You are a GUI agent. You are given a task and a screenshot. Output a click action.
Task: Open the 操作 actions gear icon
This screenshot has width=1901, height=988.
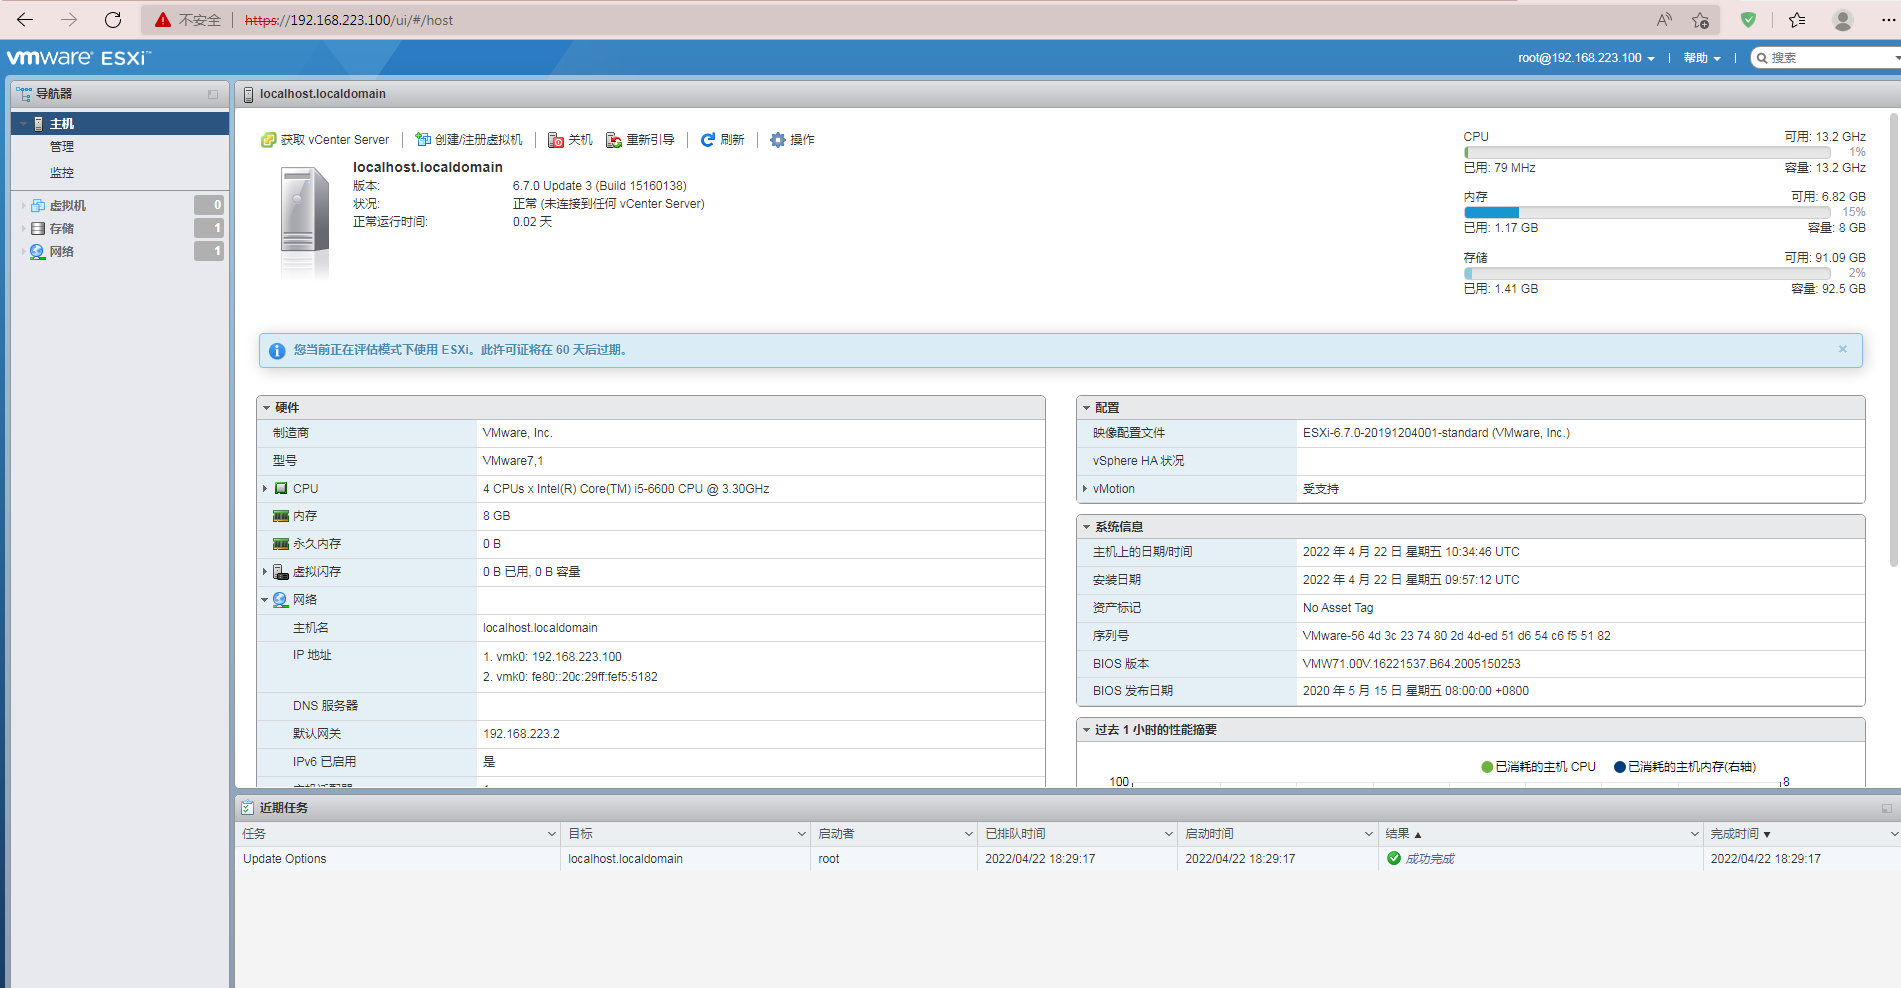[x=778, y=139]
